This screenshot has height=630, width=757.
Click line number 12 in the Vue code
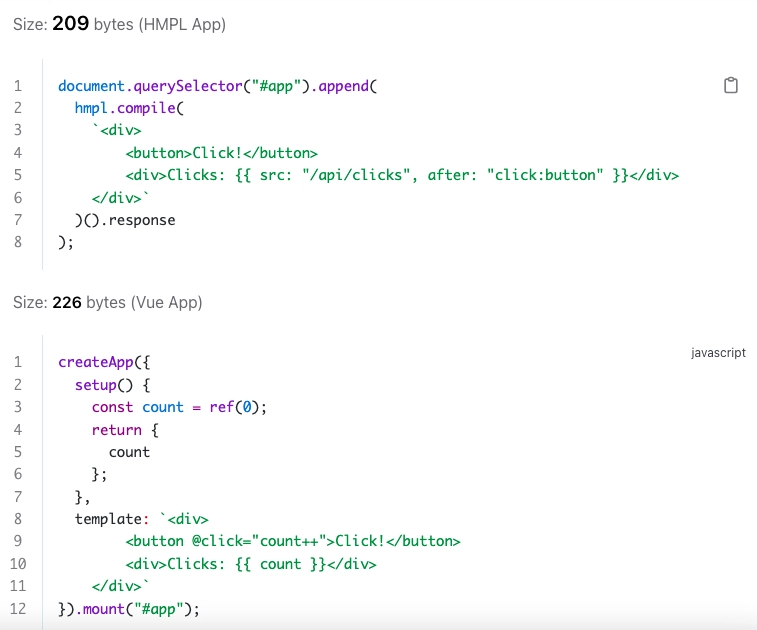pyautogui.click(x=18, y=609)
